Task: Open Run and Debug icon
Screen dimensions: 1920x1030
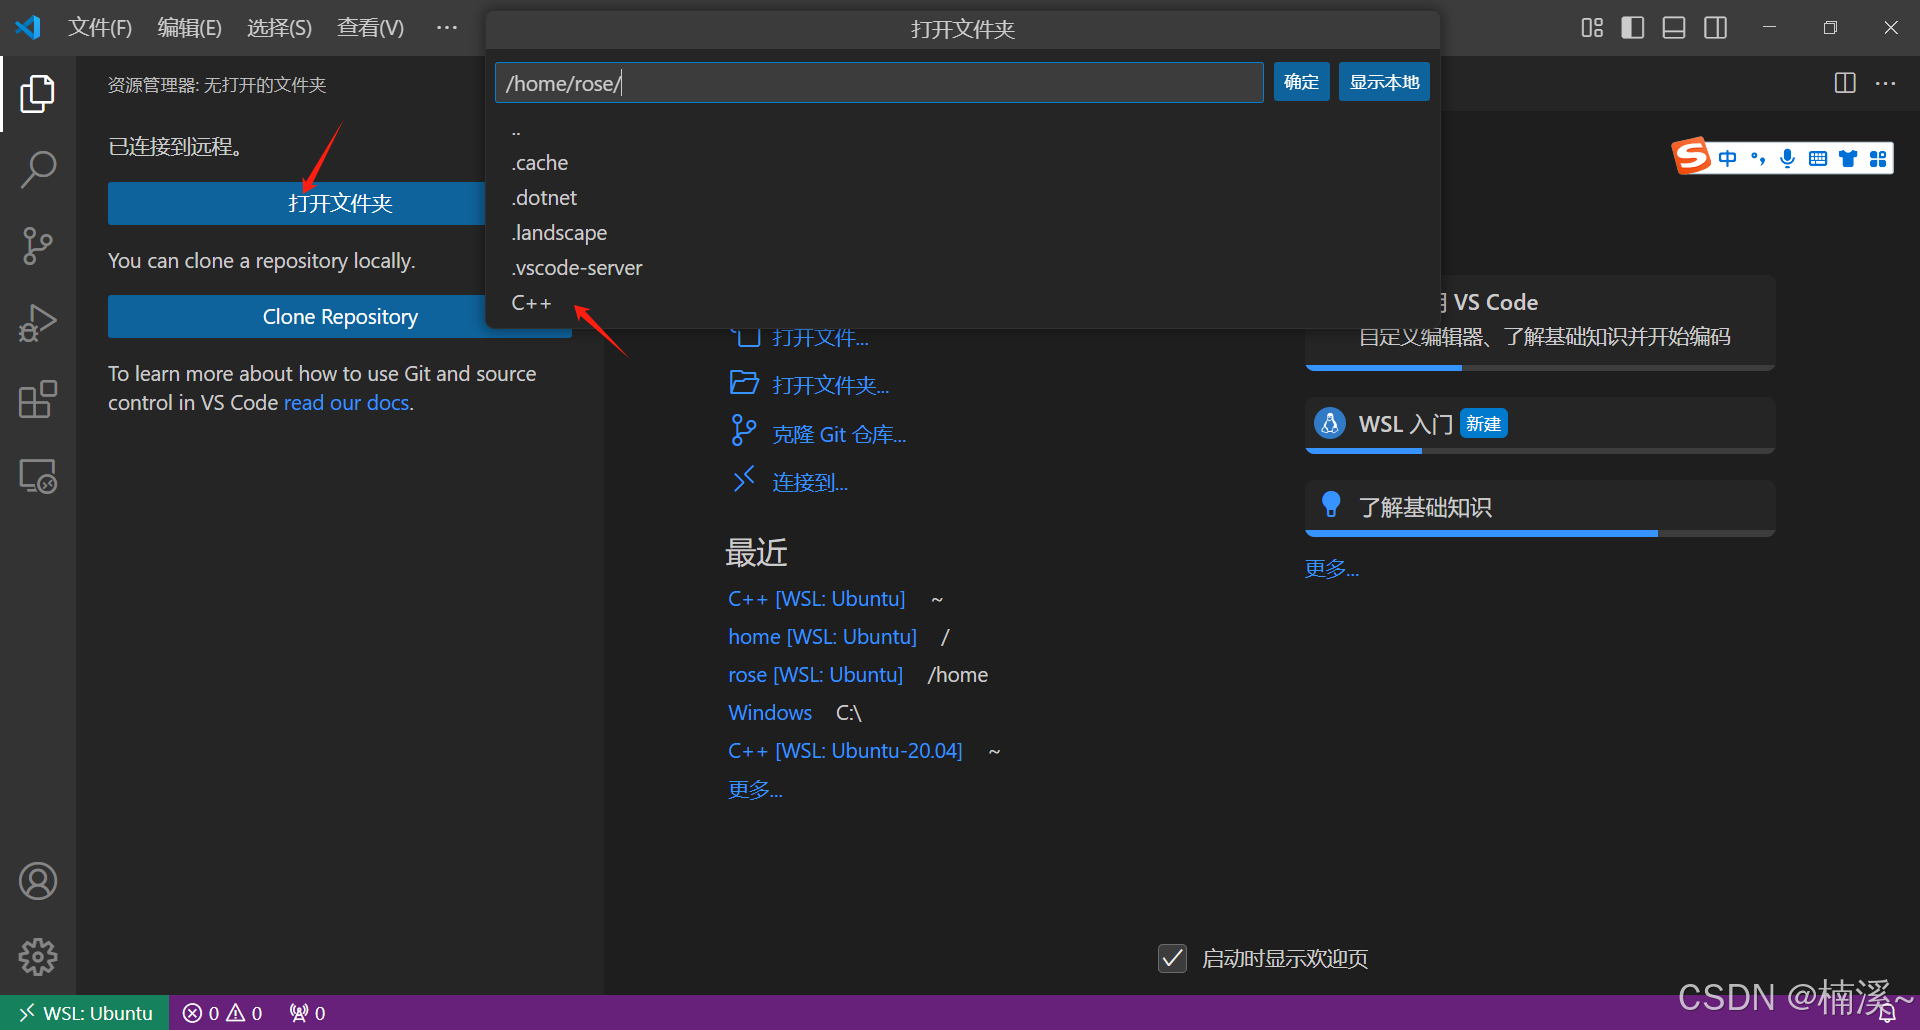Action: (x=38, y=322)
